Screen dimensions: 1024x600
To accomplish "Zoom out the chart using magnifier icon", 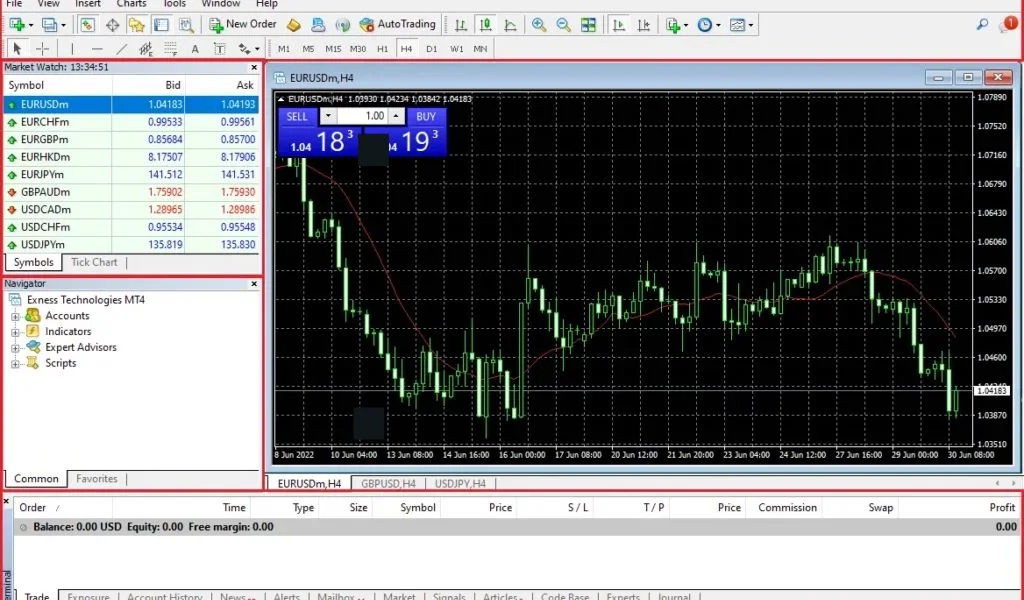I will click(563, 24).
